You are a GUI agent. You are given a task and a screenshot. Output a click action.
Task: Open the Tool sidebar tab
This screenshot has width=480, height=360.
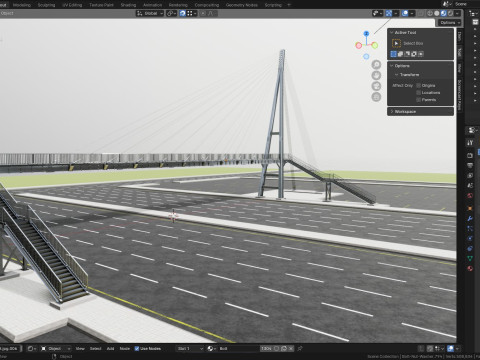point(460,52)
